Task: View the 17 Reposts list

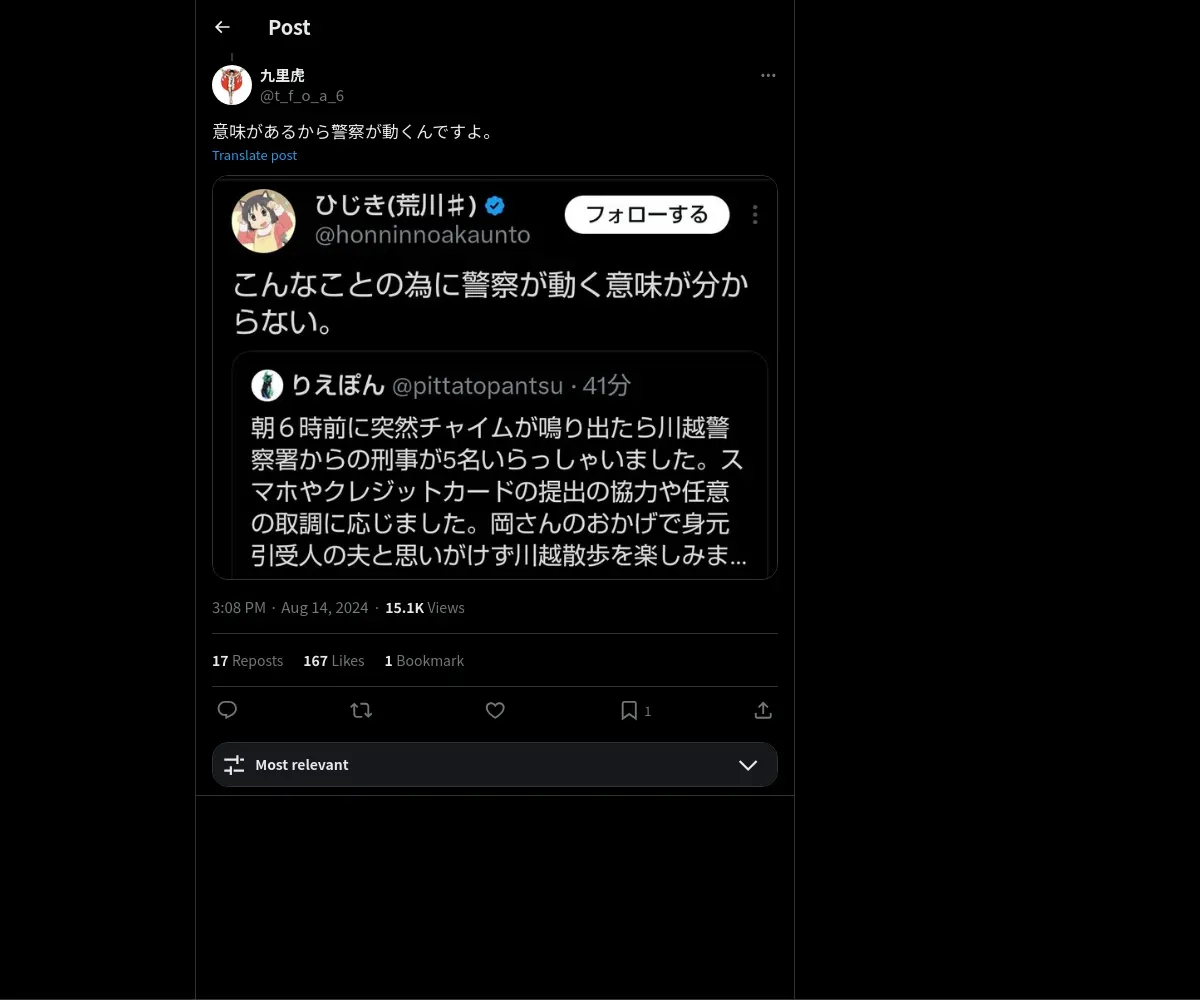Action: (x=247, y=661)
